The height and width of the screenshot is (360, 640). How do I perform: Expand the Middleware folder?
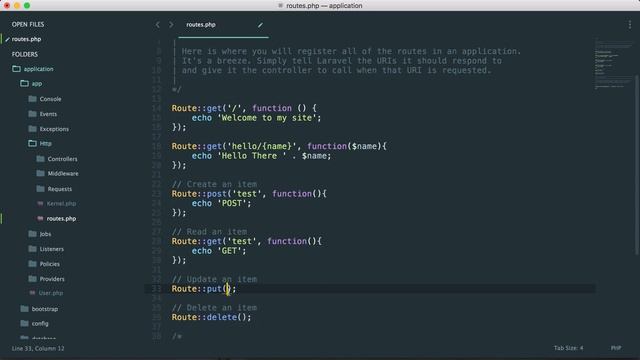point(63,173)
